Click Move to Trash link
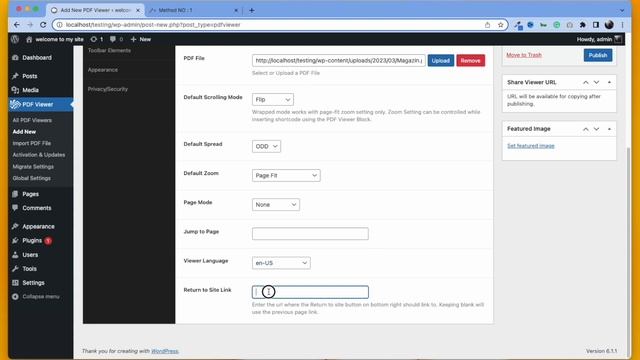Screen dimensions: 640x360 coord(524,55)
